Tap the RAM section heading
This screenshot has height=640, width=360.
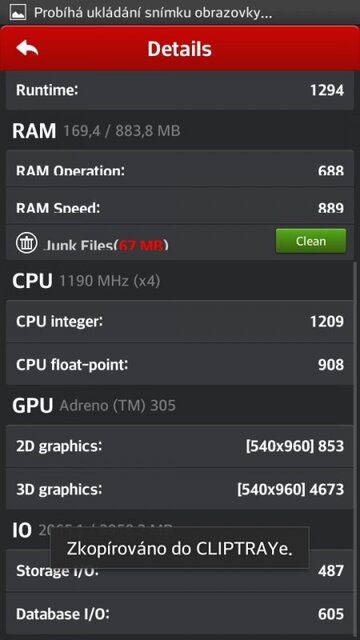34,131
